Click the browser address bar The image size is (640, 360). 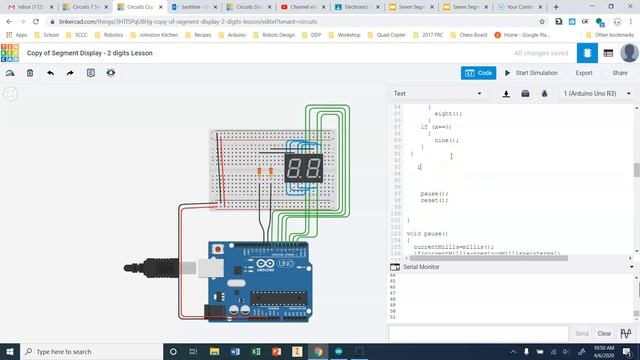pyautogui.click(x=294, y=22)
